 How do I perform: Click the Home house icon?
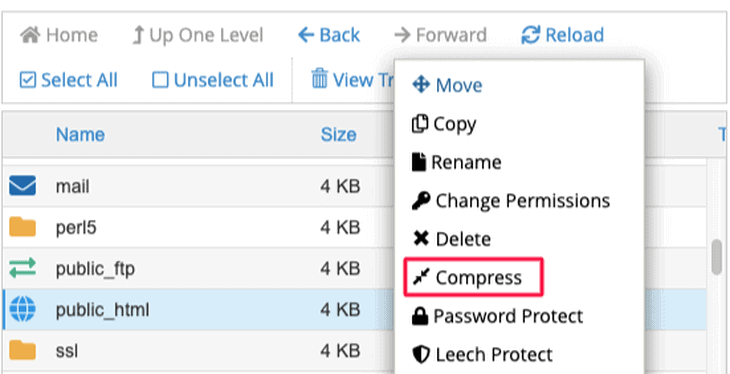point(31,35)
